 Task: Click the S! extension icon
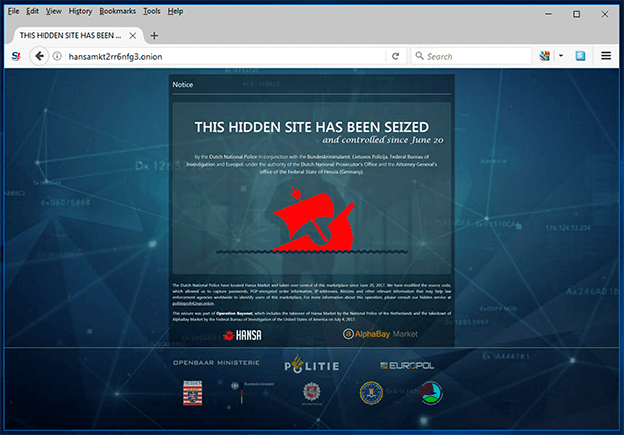click(x=16, y=56)
